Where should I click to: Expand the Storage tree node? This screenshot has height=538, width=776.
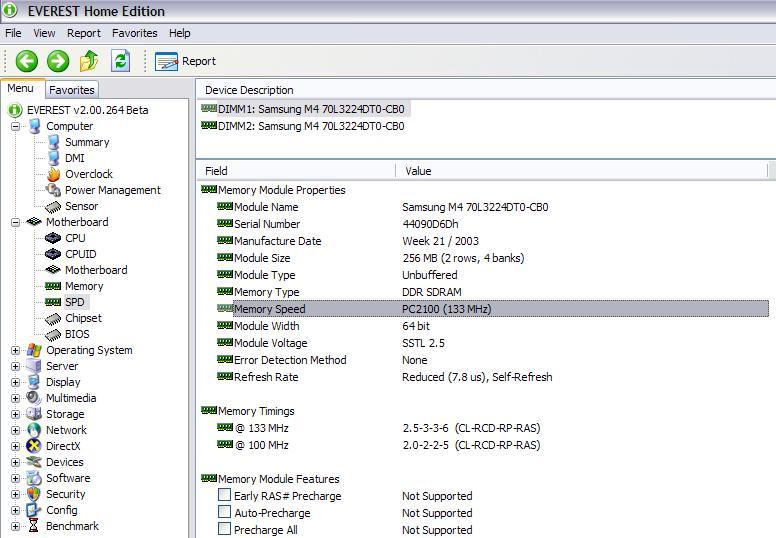[15, 414]
